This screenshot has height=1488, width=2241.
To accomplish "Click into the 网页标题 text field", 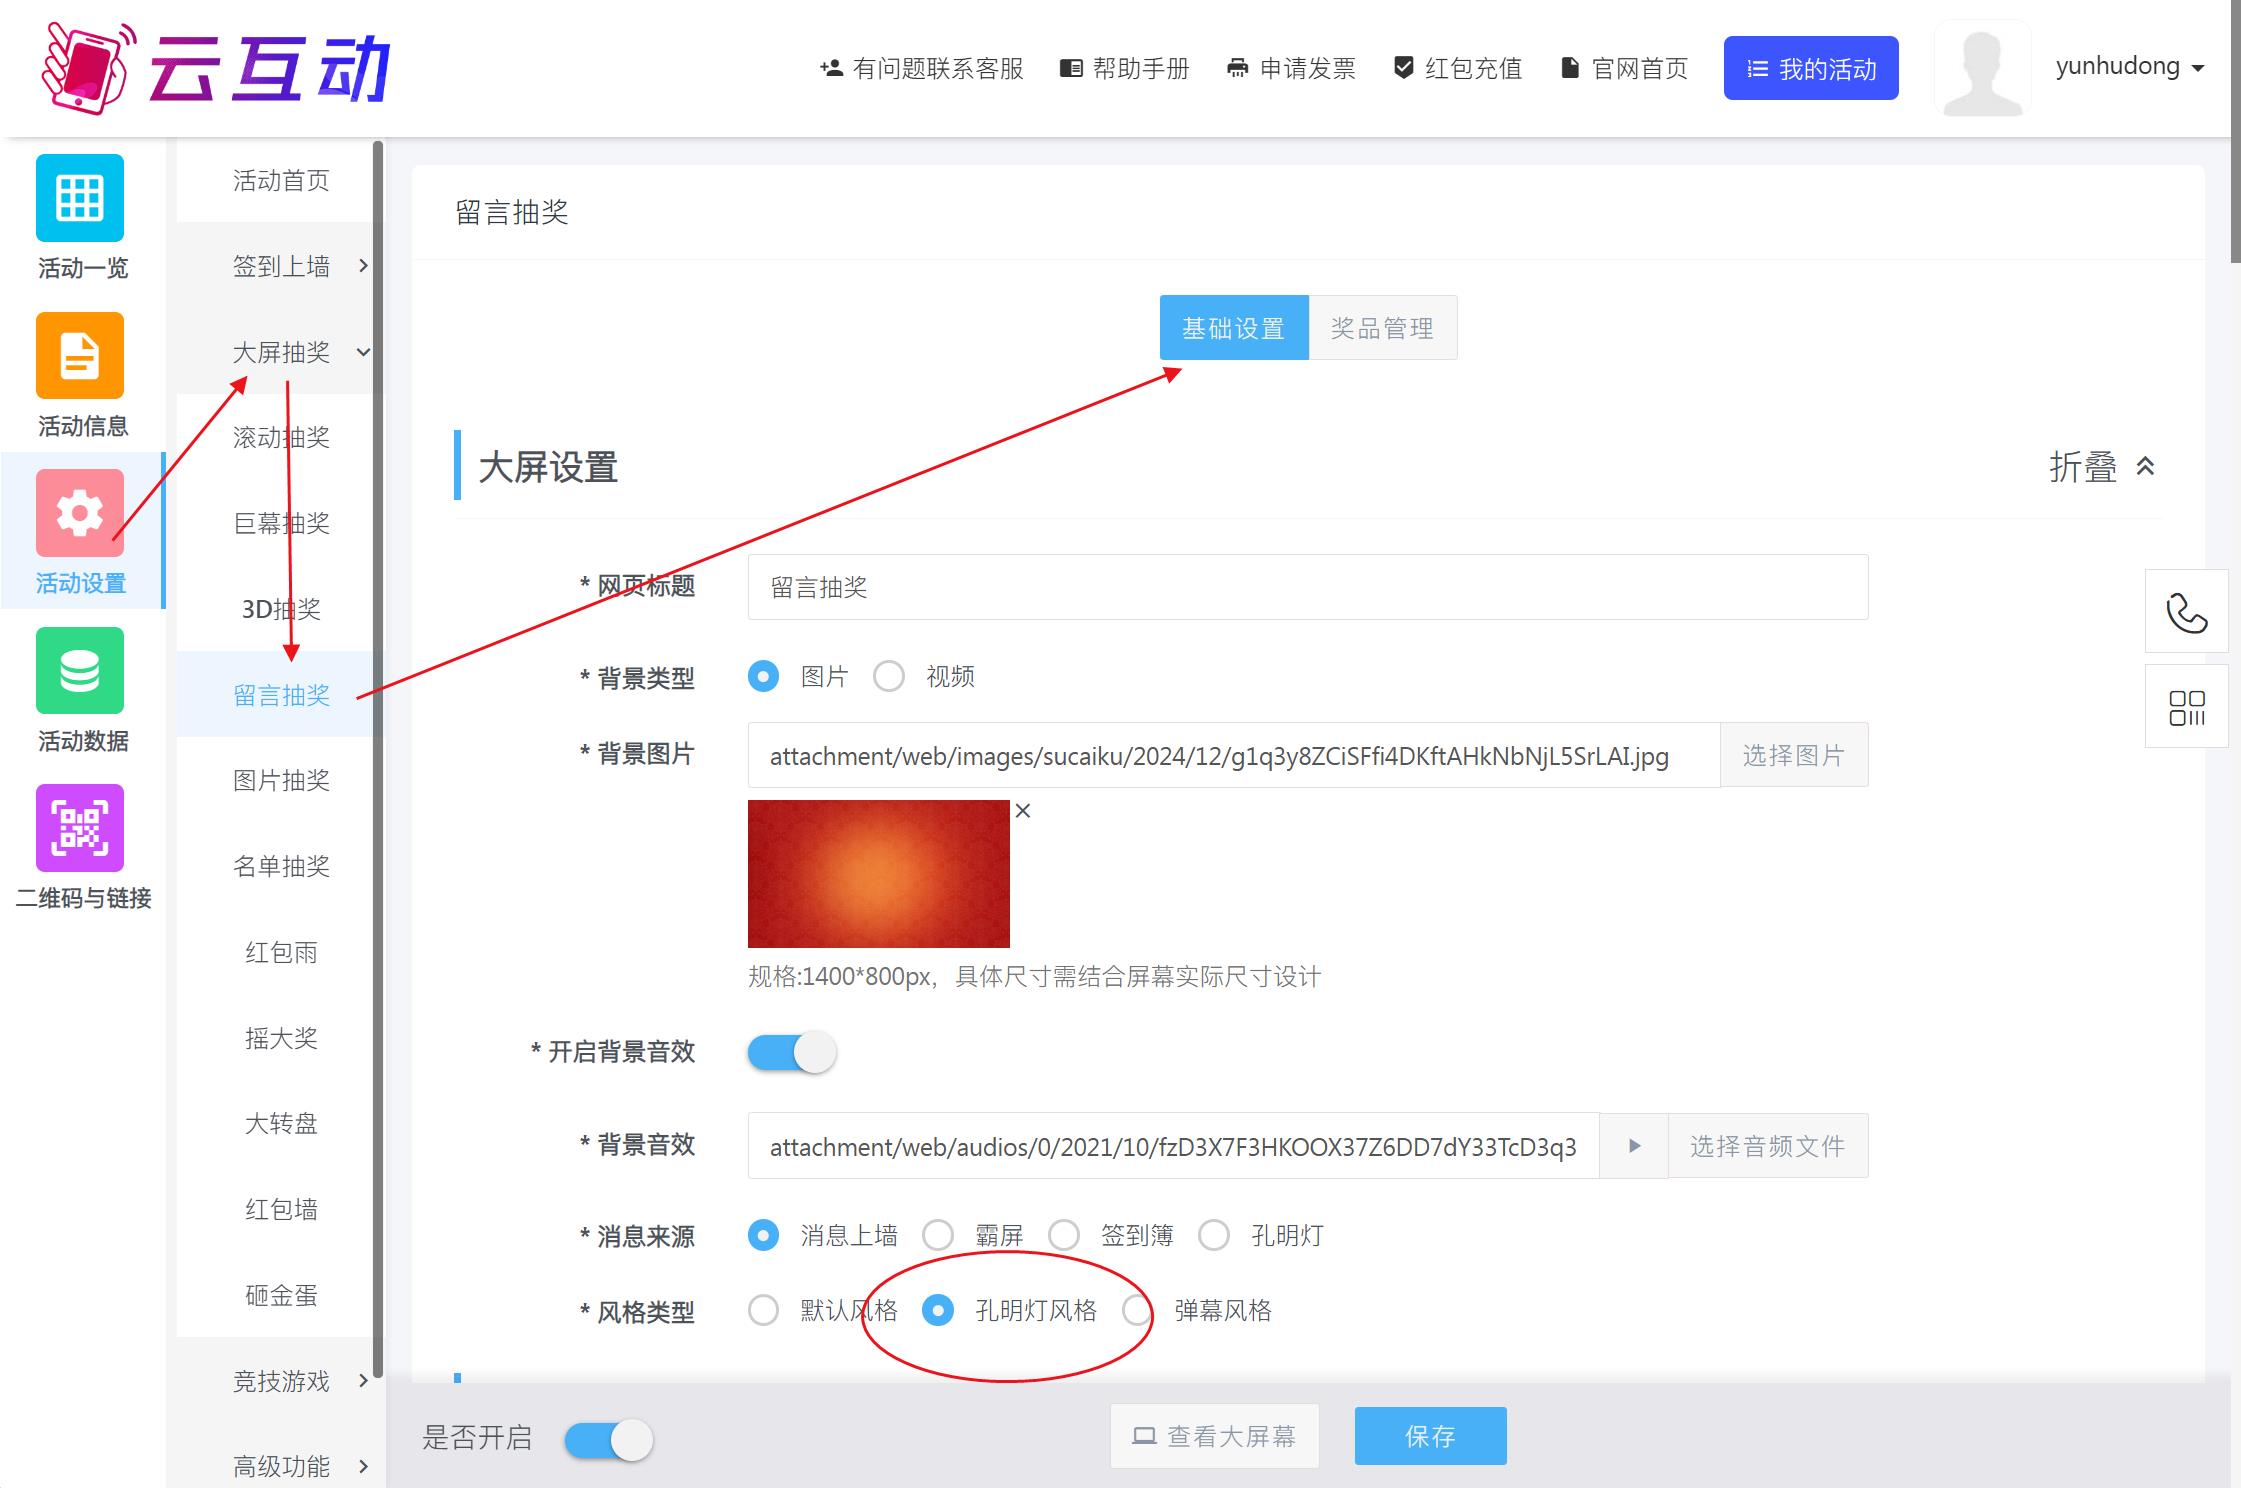I will point(1307,587).
